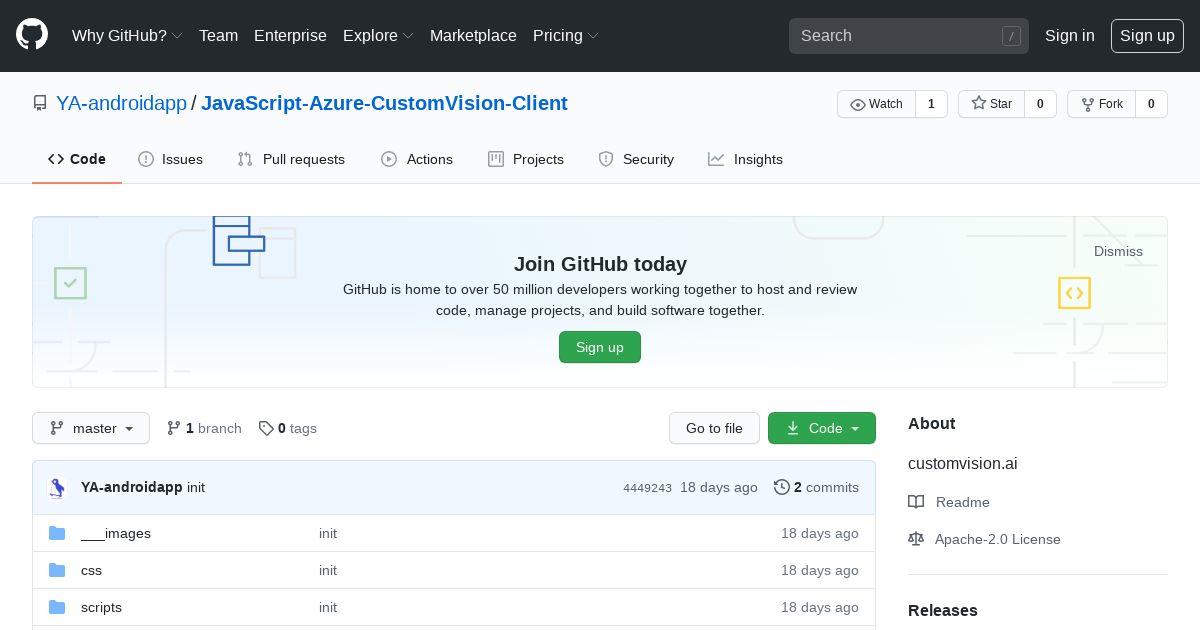Click the Watch button
The height and width of the screenshot is (630, 1200).
(x=876, y=104)
